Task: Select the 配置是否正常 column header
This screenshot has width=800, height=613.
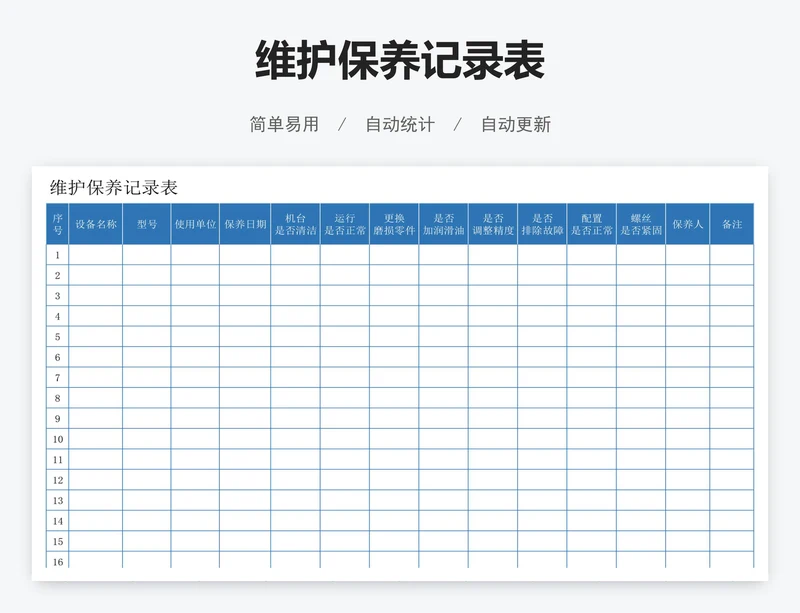Action: [x=591, y=224]
